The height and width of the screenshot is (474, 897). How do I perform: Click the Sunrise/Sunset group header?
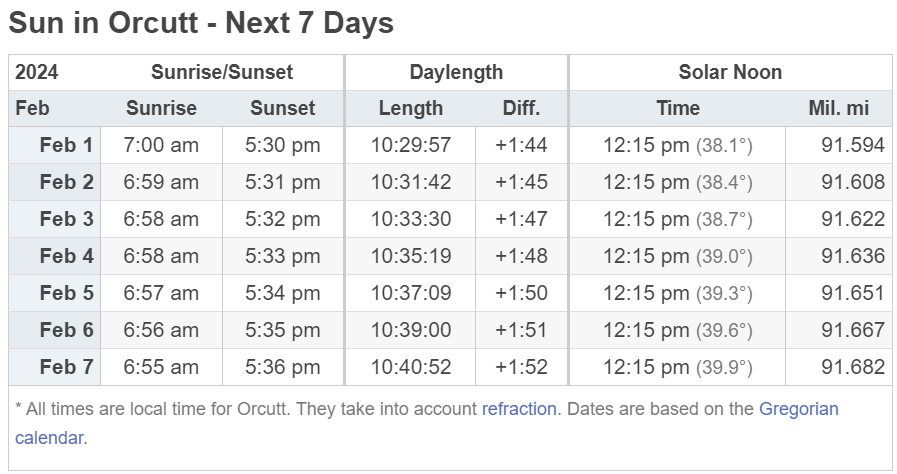point(222,72)
